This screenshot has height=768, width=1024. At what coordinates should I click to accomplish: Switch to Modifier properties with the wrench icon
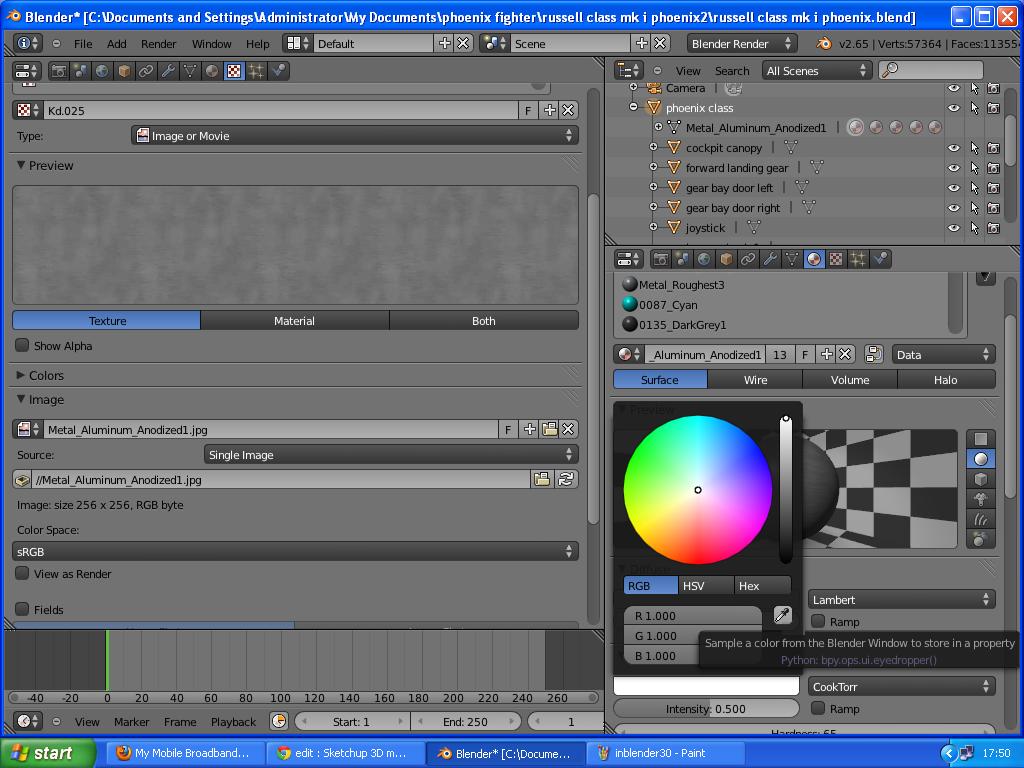pyautogui.click(x=772, y=259)
